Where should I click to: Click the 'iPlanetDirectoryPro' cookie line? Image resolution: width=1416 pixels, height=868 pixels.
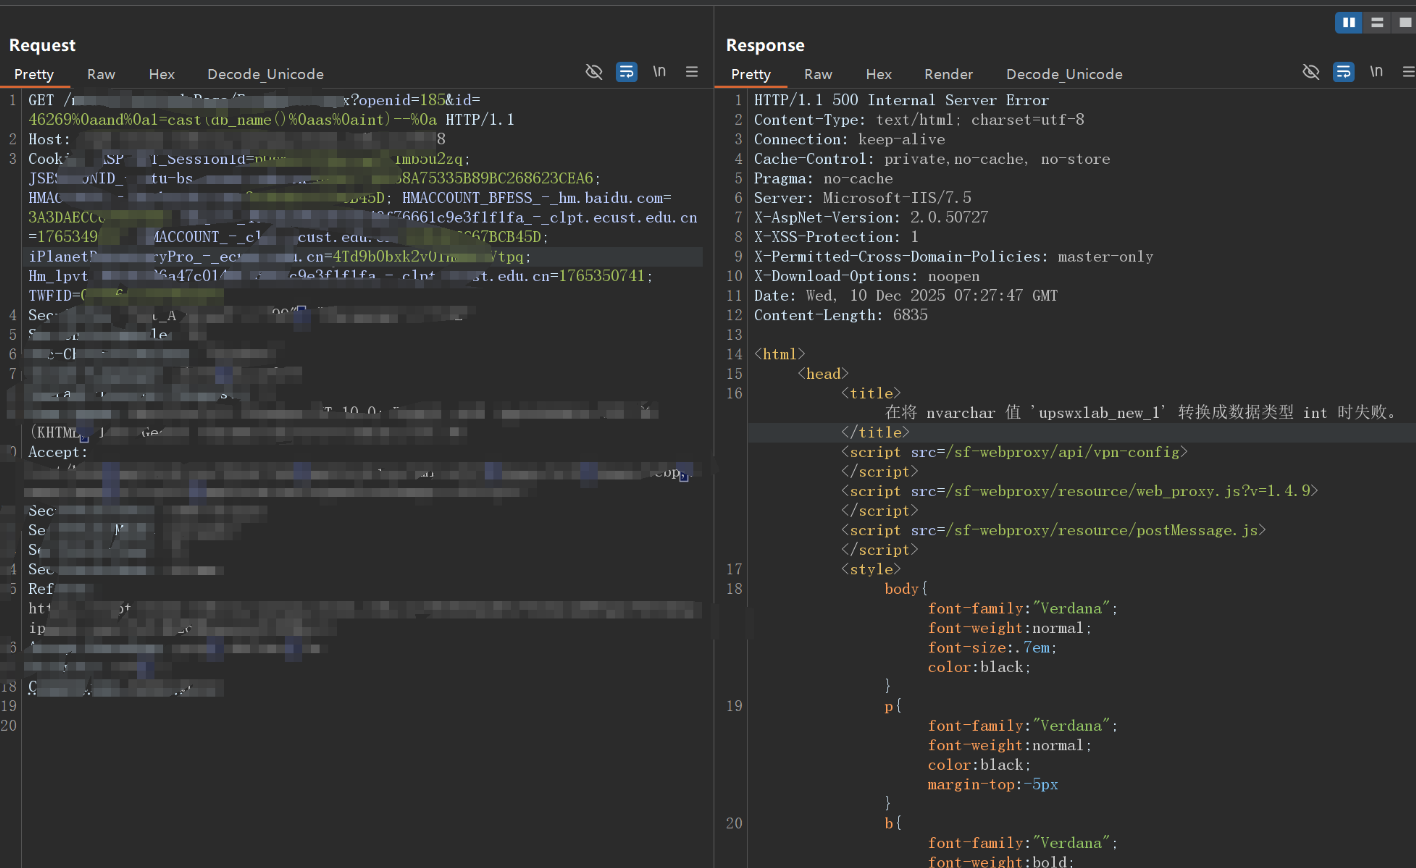[280, 256]
